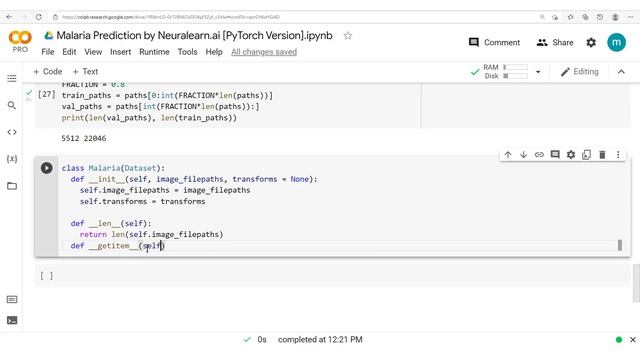Run the Malaria class cell
640x360 pixels.
[47, 168]
